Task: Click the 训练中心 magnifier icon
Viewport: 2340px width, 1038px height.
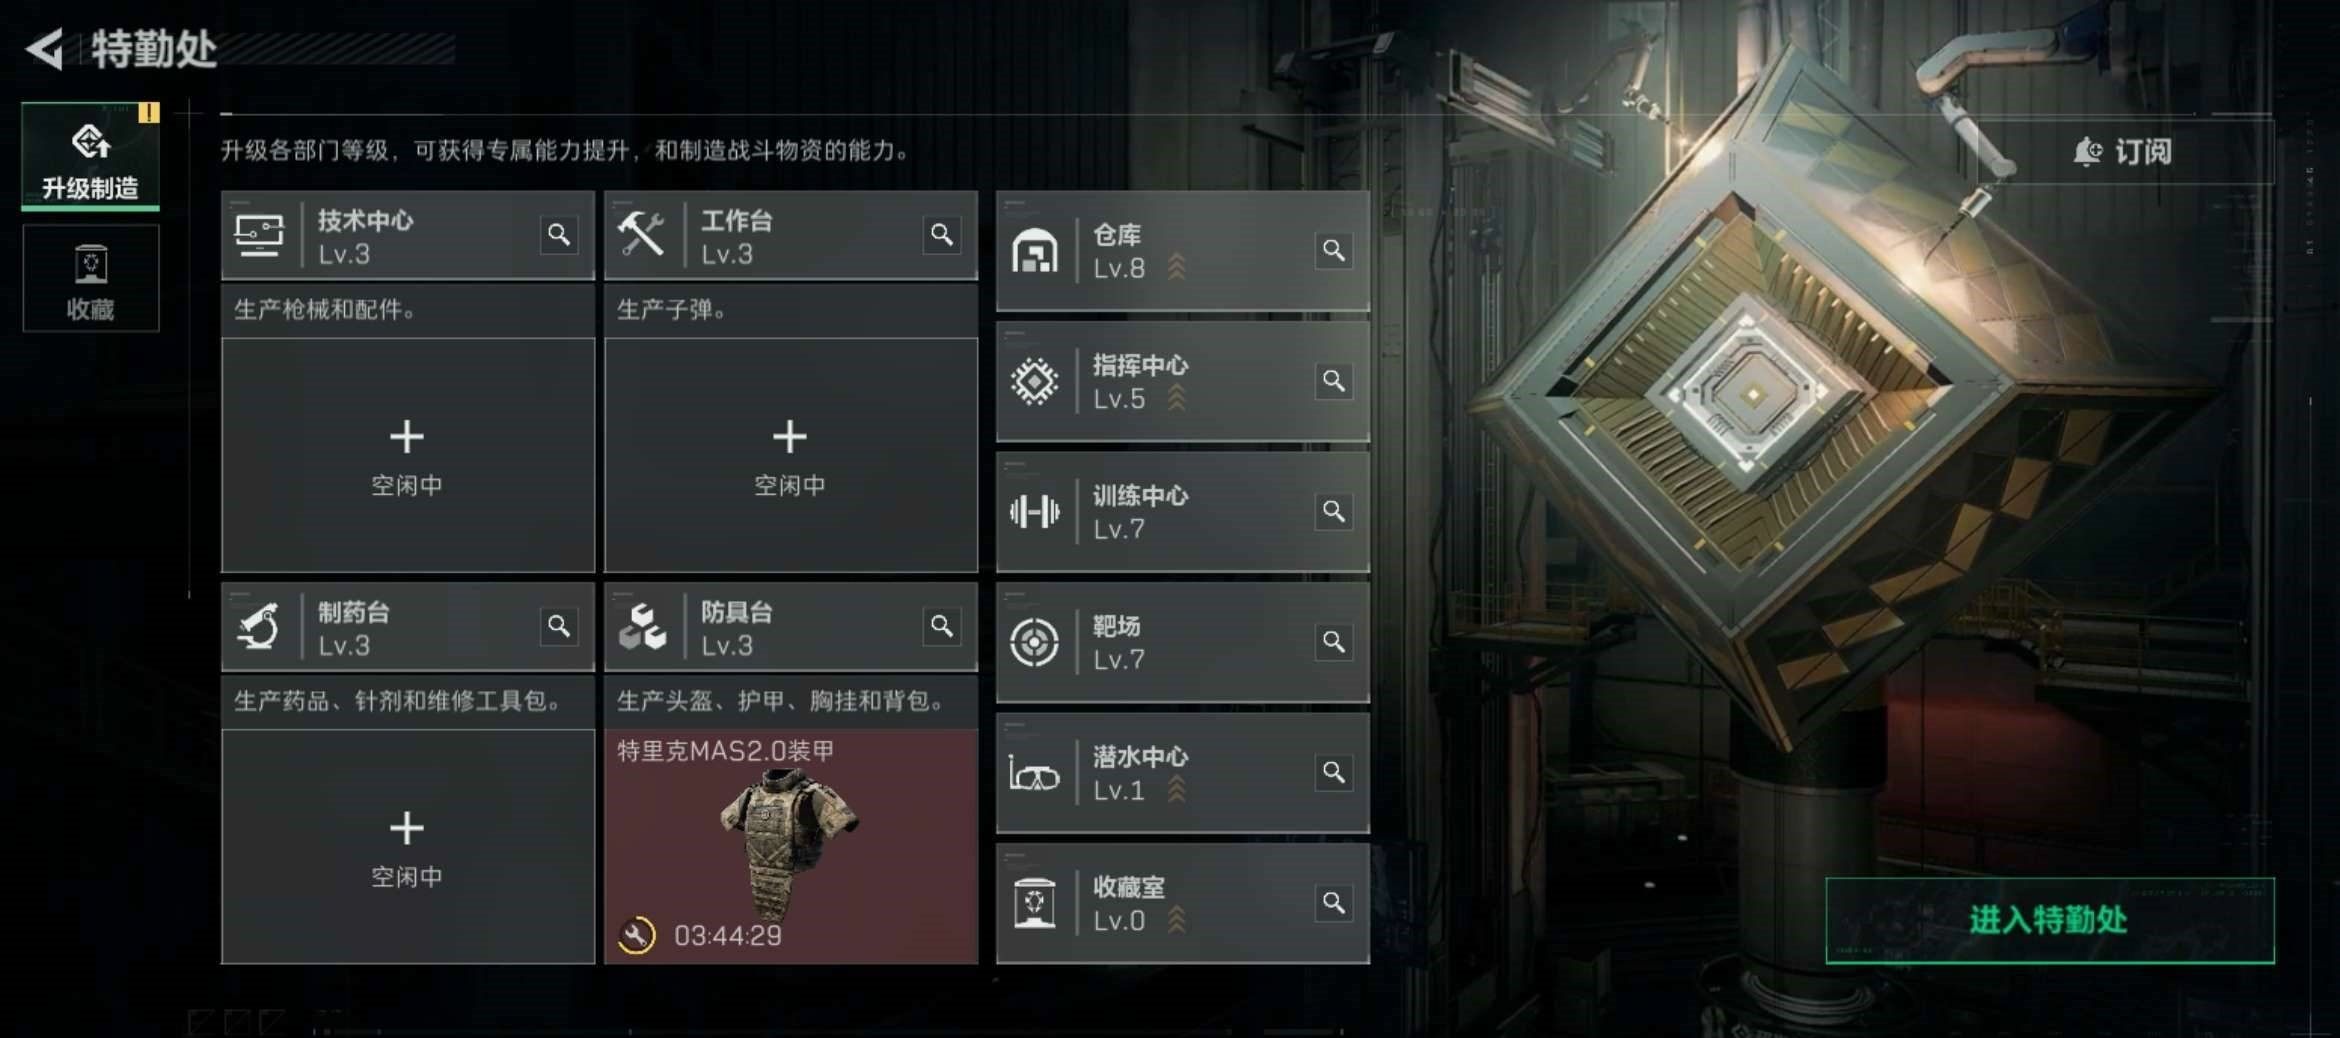Action: [x=1334, y=512]
